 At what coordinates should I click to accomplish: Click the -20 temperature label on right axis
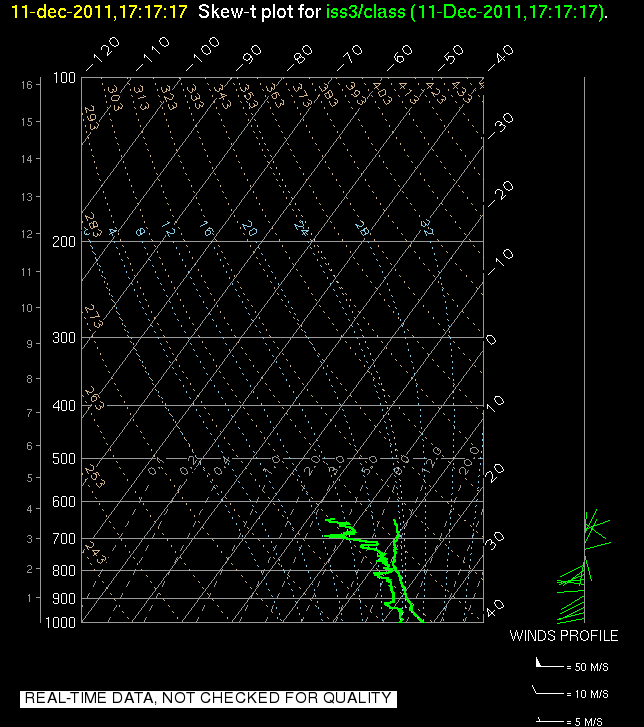click(500, 193)
